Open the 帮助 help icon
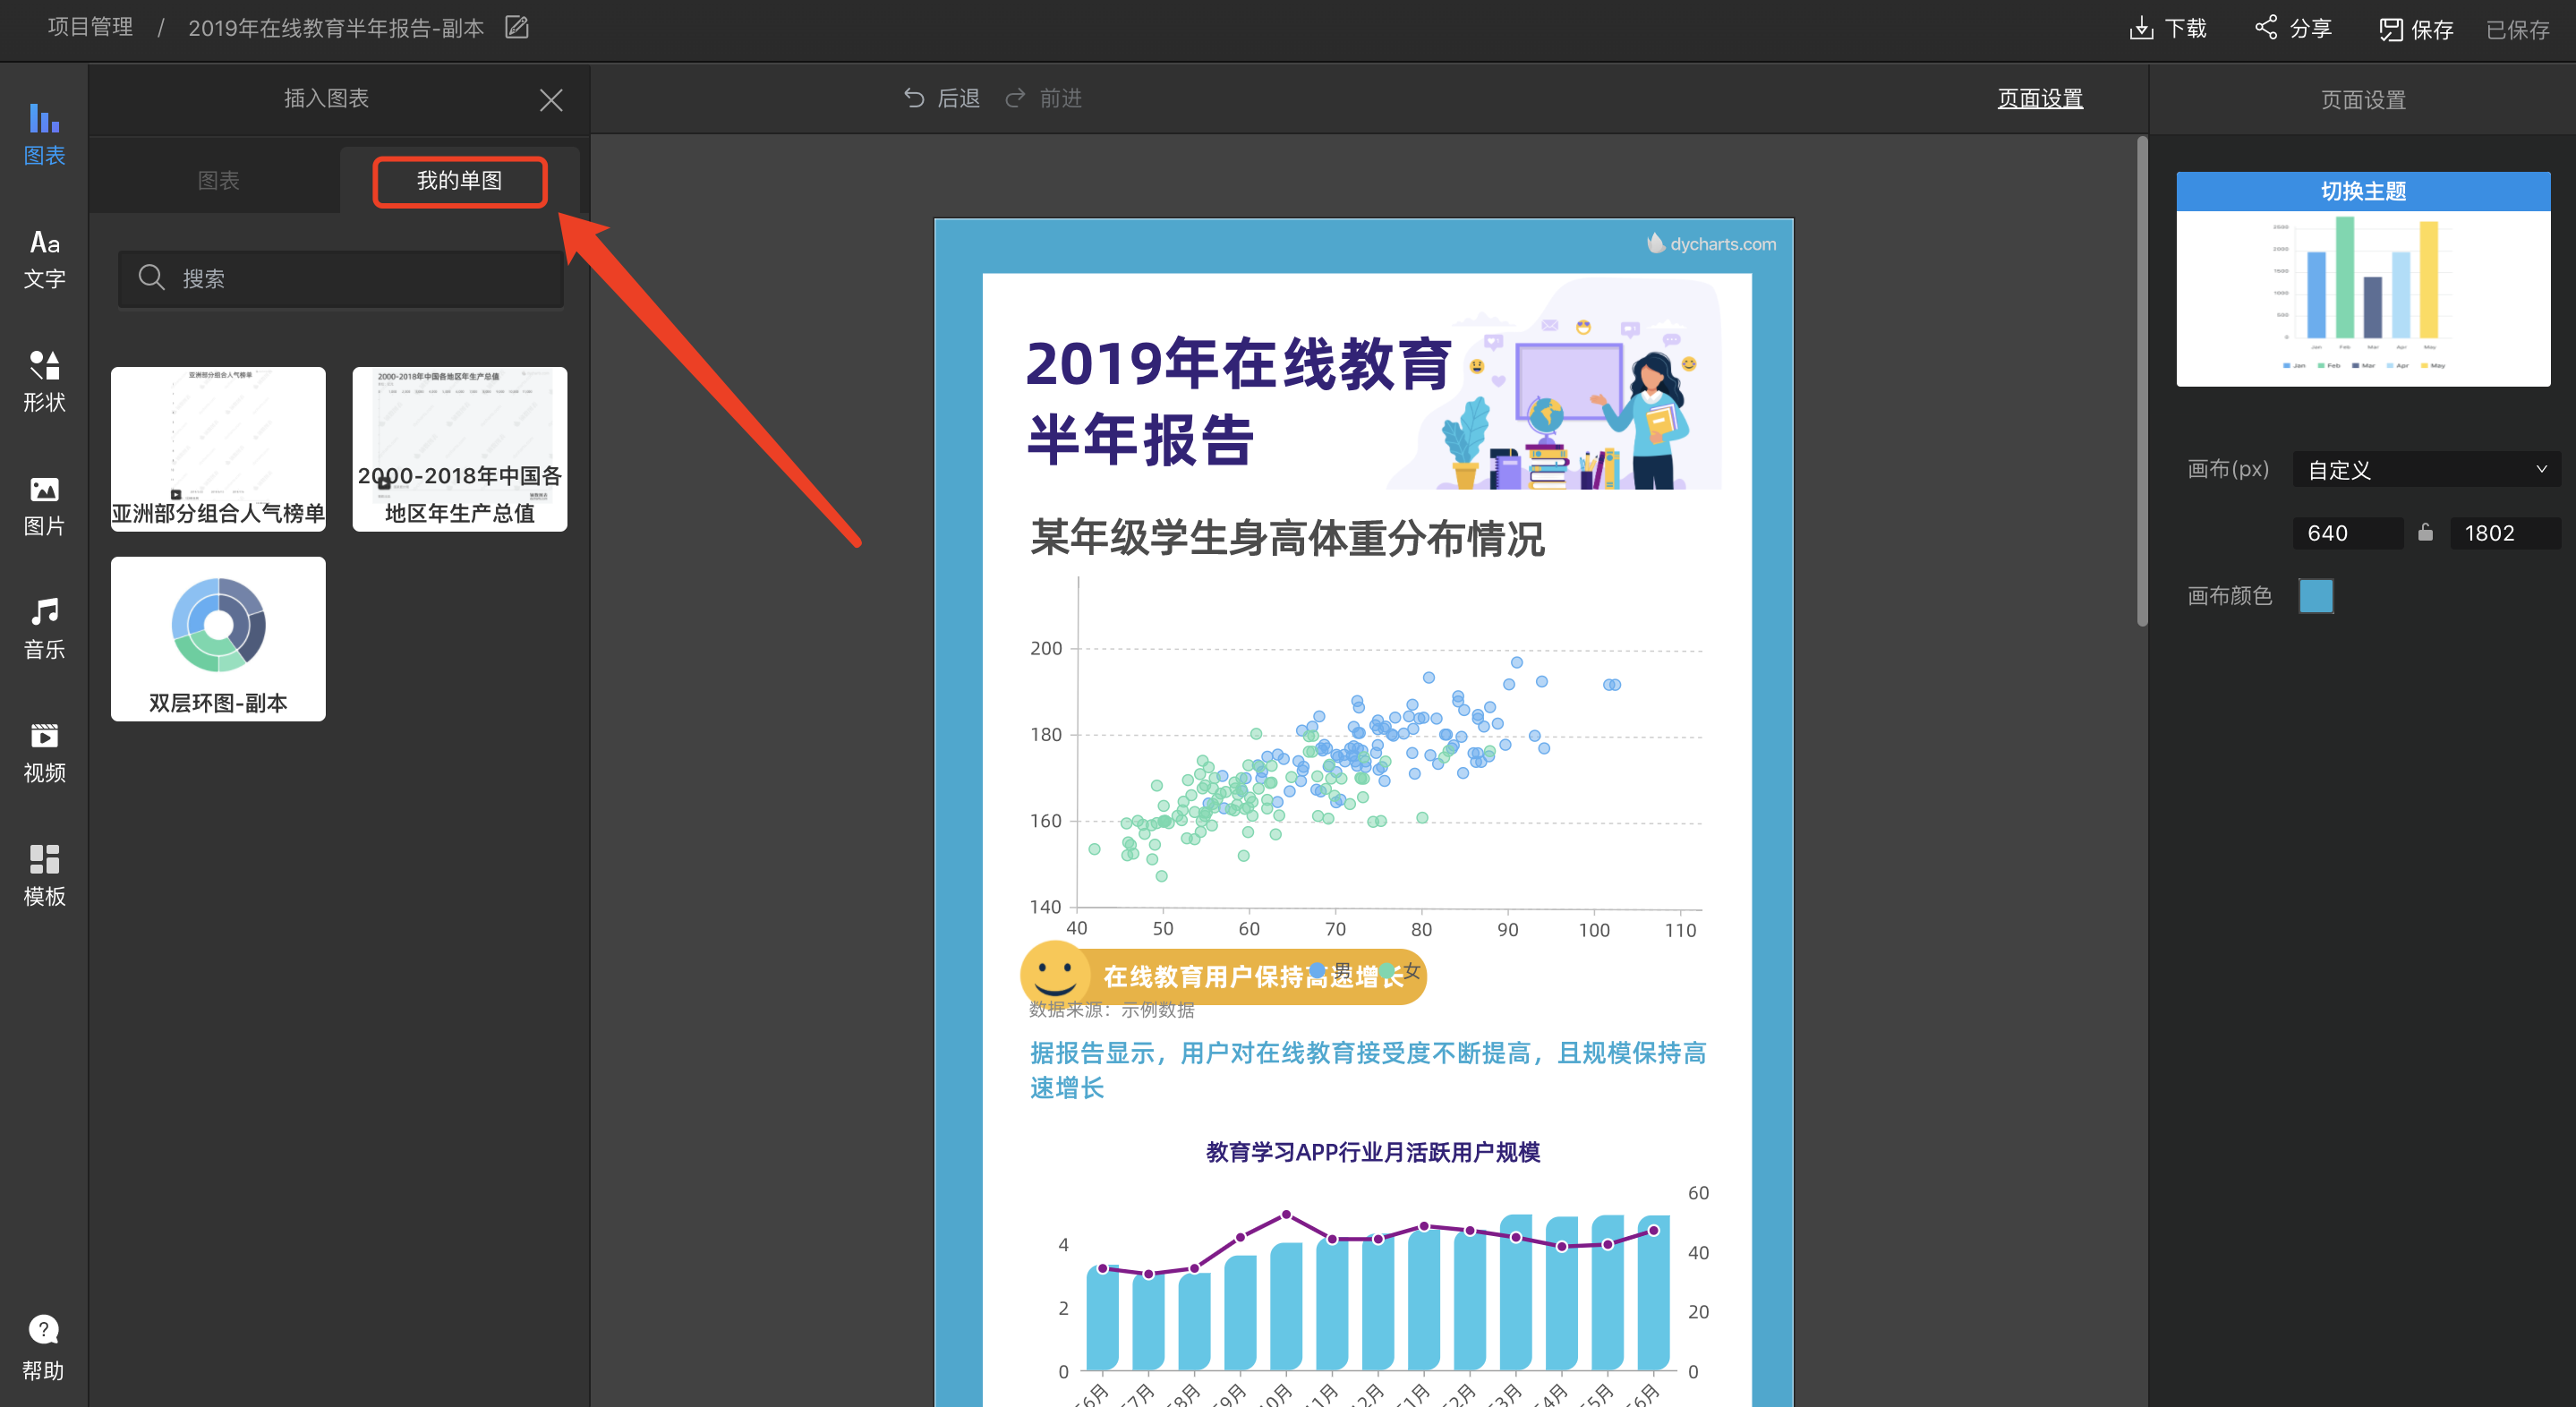This screenshot has width=2576, height=1407. tap(44, 1347)
